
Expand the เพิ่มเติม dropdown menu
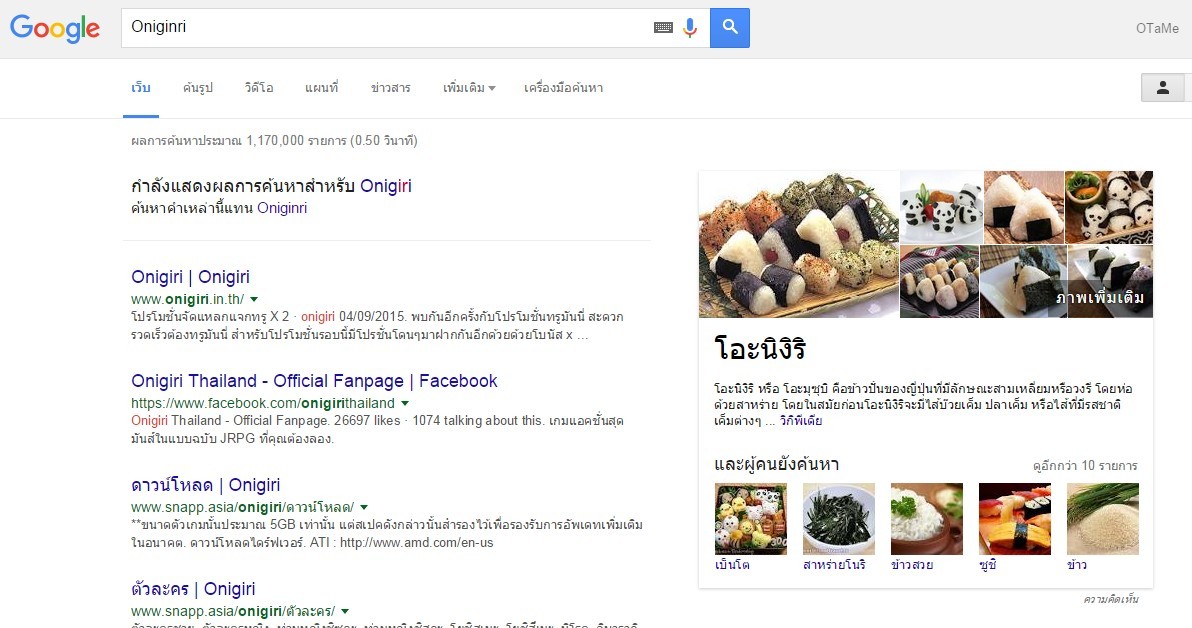(469, 88)
